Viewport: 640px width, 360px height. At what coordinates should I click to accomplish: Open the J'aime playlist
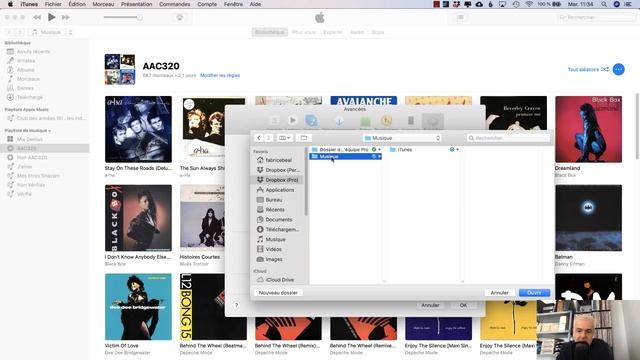click(x=24, y=167)
